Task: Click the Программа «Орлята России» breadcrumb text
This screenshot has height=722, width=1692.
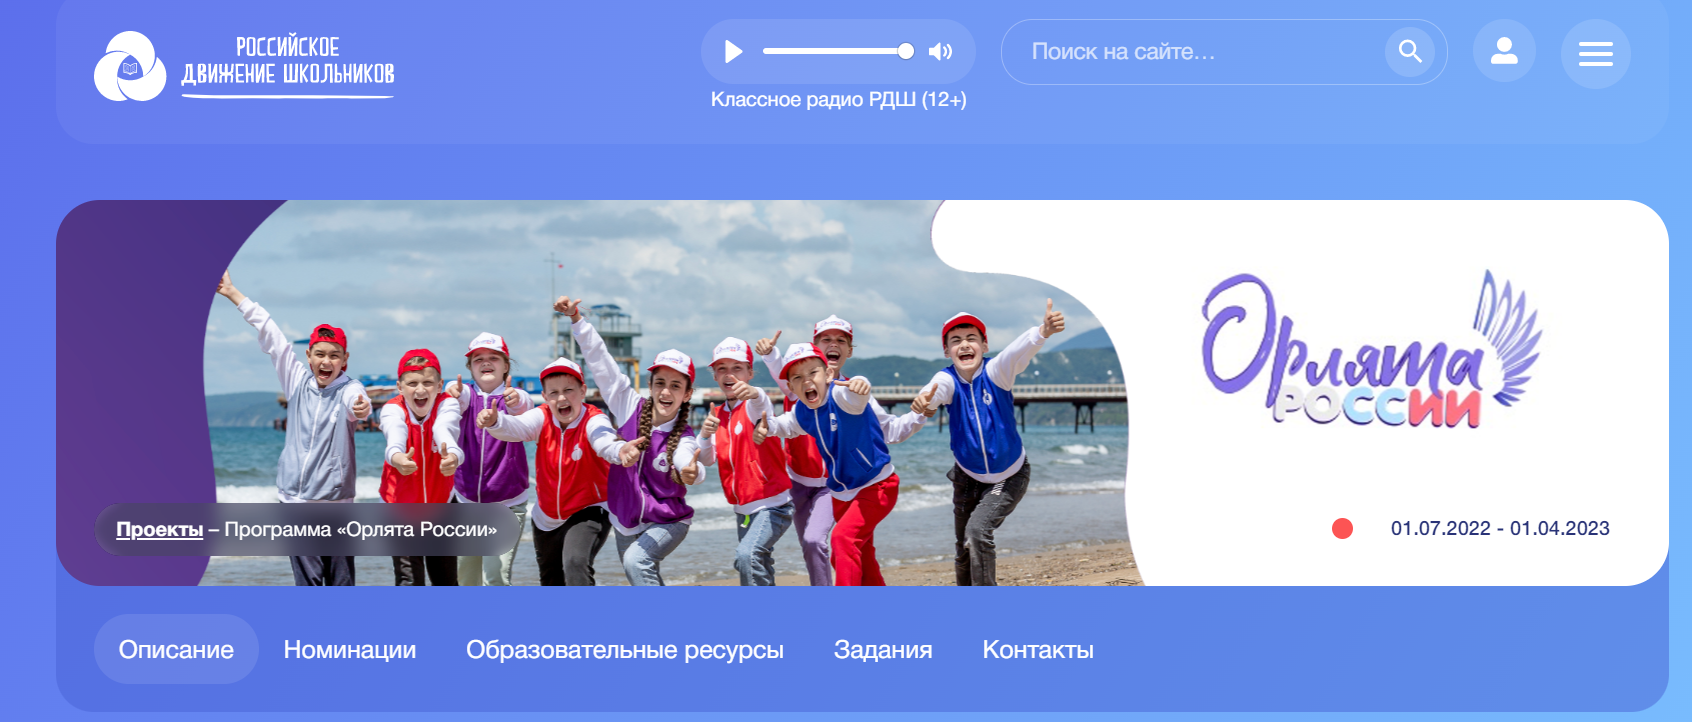Action: [x=360, y=529]
